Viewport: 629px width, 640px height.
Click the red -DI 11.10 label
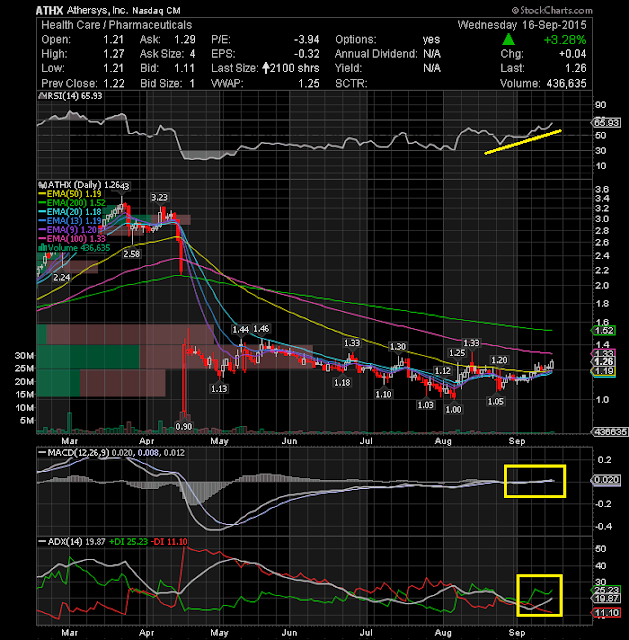(169, 542)
